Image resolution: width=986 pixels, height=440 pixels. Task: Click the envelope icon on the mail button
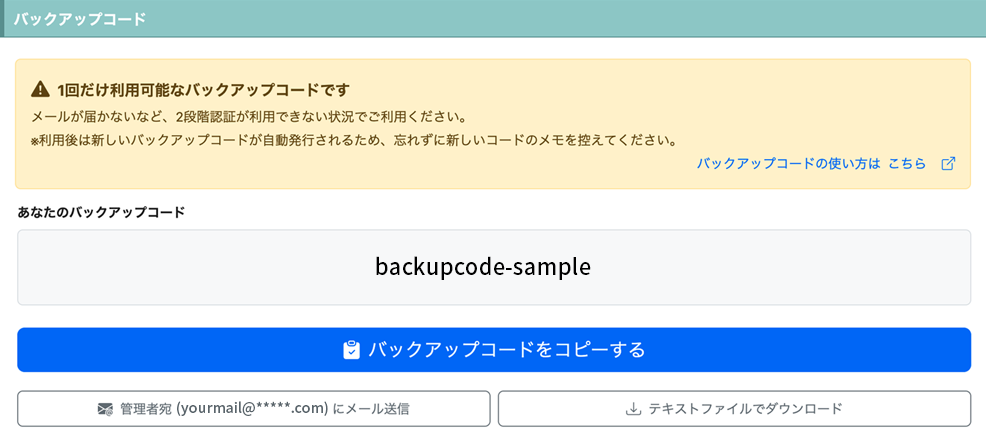[106, 409]
